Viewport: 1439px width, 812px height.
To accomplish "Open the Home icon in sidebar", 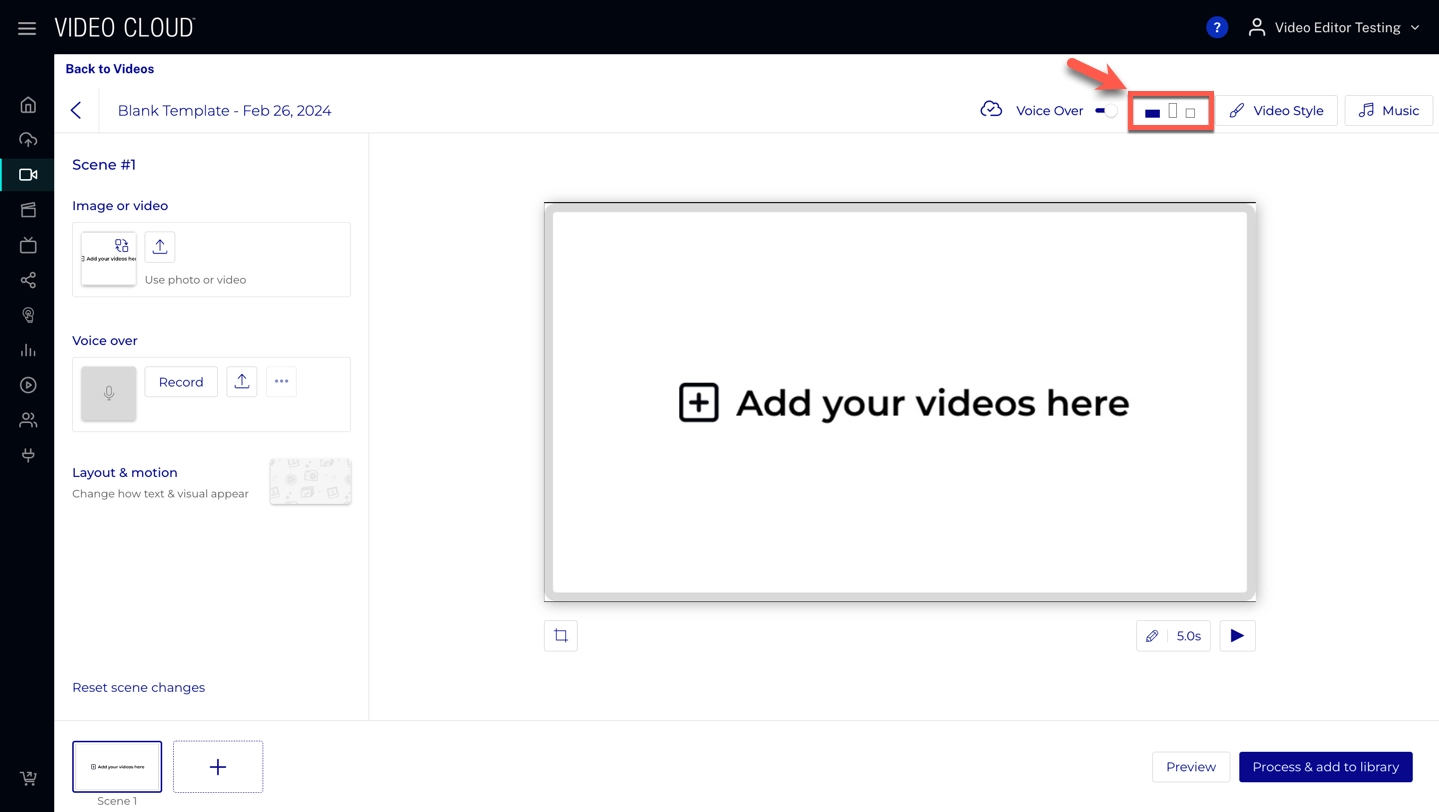I will click(28, 105).
